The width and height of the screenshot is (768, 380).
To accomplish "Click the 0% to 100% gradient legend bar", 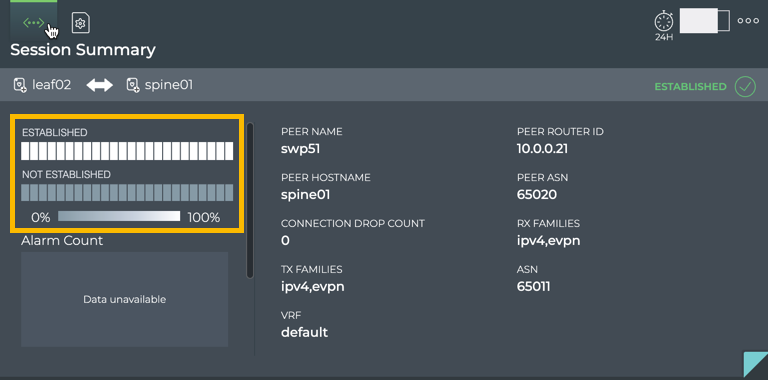I will (x=119, y=216).
